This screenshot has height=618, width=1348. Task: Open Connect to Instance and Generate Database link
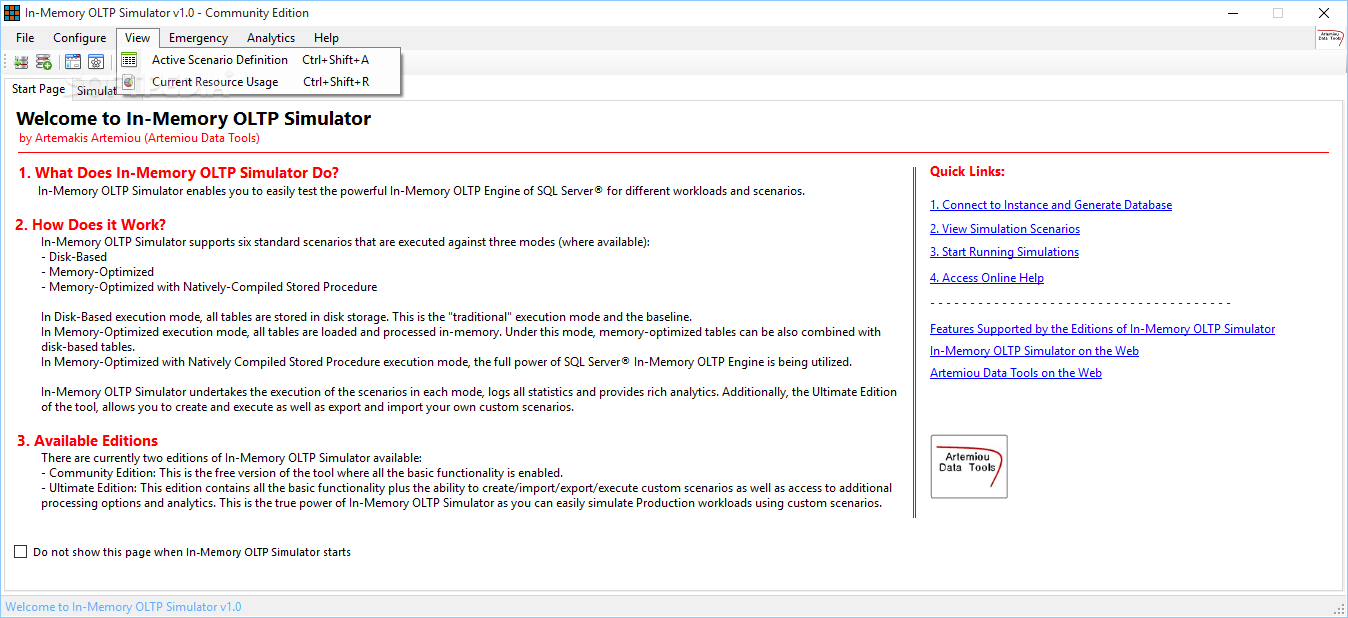[1051, 205]
